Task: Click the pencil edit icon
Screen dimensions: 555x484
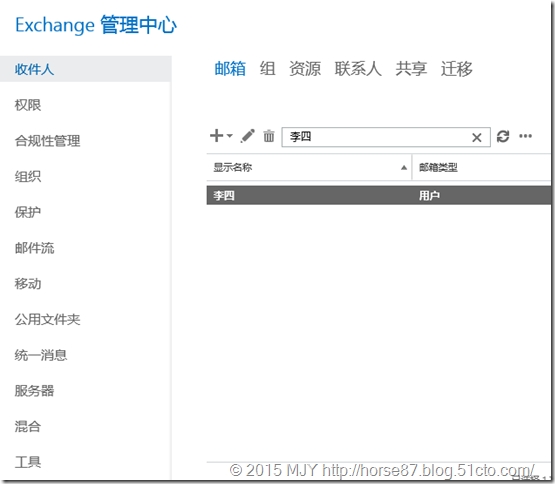Action: point(248,136)
